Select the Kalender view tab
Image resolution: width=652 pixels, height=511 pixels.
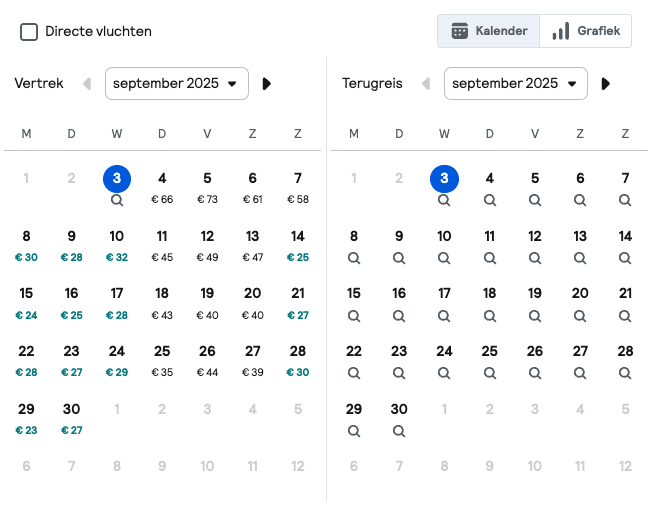489,31
